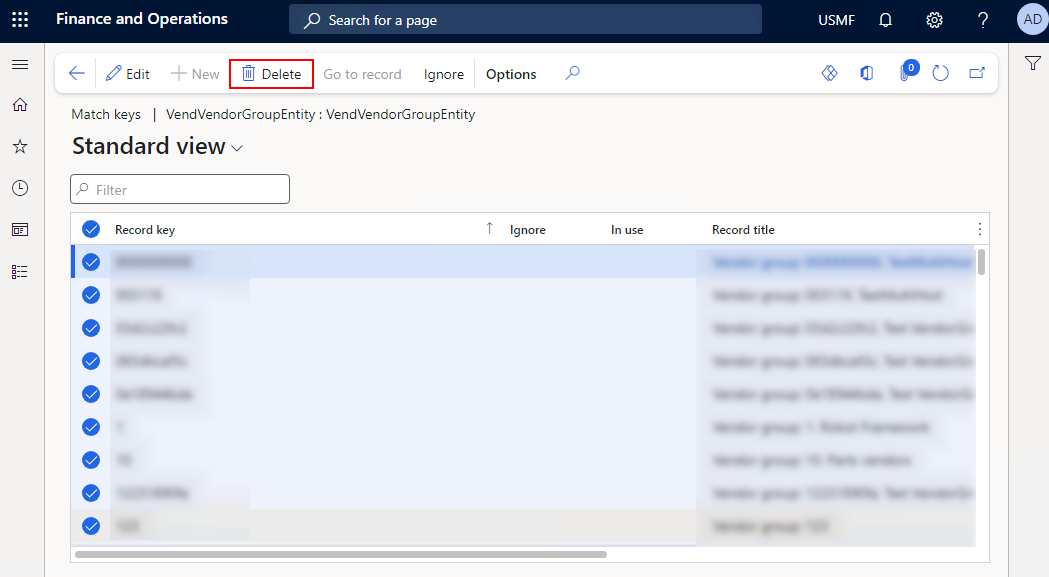Toggle the select-all checkbox in grid header
Viewport: 1049px width, 577px height.
[x=91, y=230]
